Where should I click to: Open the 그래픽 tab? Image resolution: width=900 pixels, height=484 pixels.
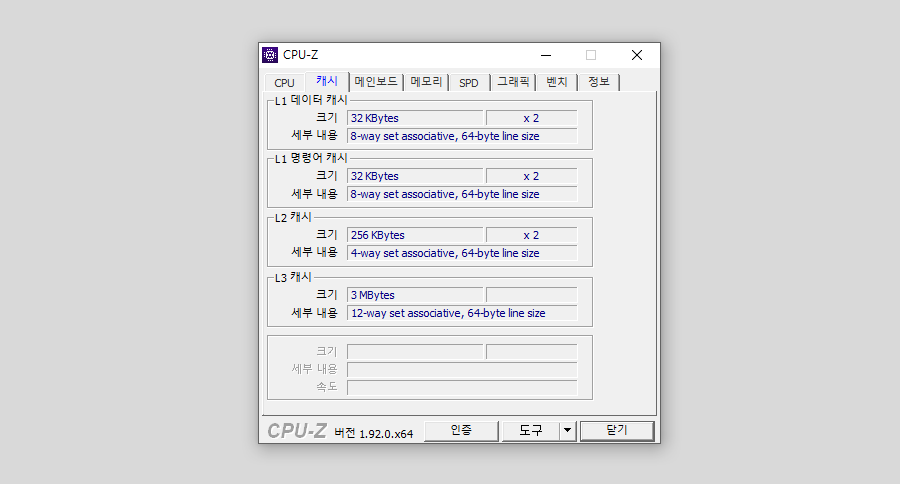pyautogui.click(x=513, y=82)
